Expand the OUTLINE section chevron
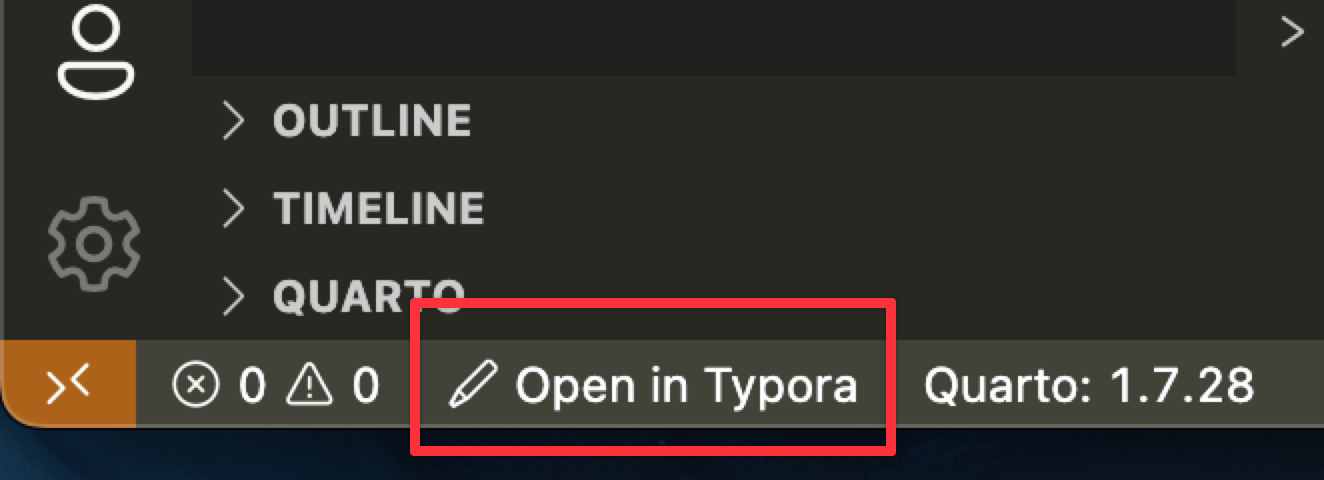The height and width of the screenshot is (480, 1324). [233, 121]
